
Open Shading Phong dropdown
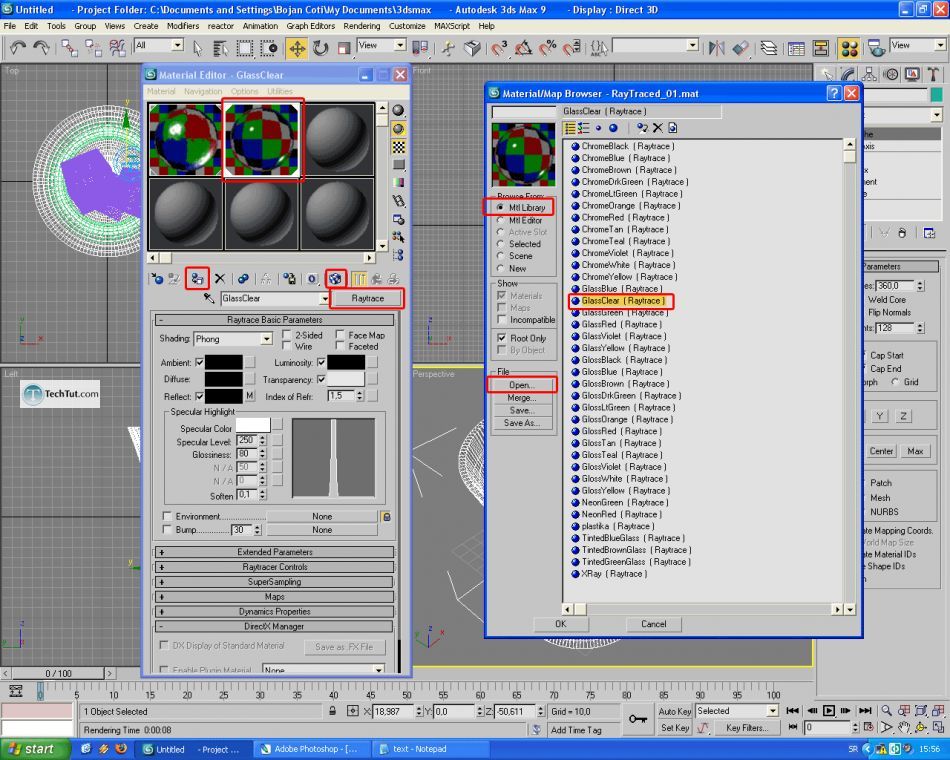point(267,339)
